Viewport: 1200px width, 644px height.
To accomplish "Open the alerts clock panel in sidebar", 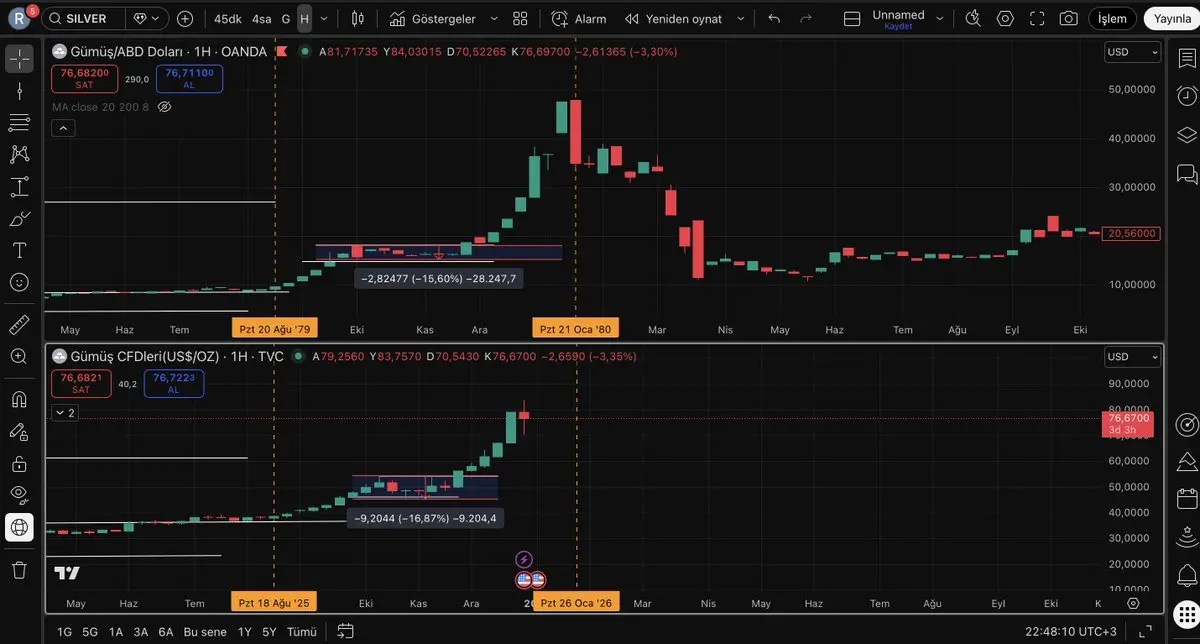I will [x=1187, y=96].
